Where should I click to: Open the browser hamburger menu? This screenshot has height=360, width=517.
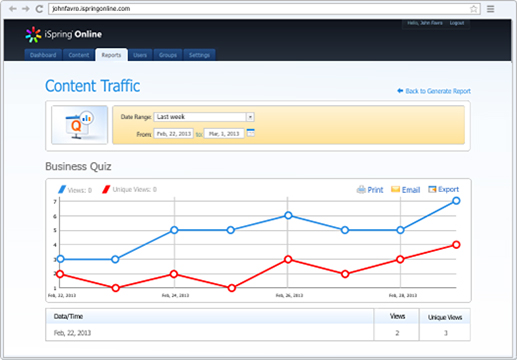pos(490,9)
